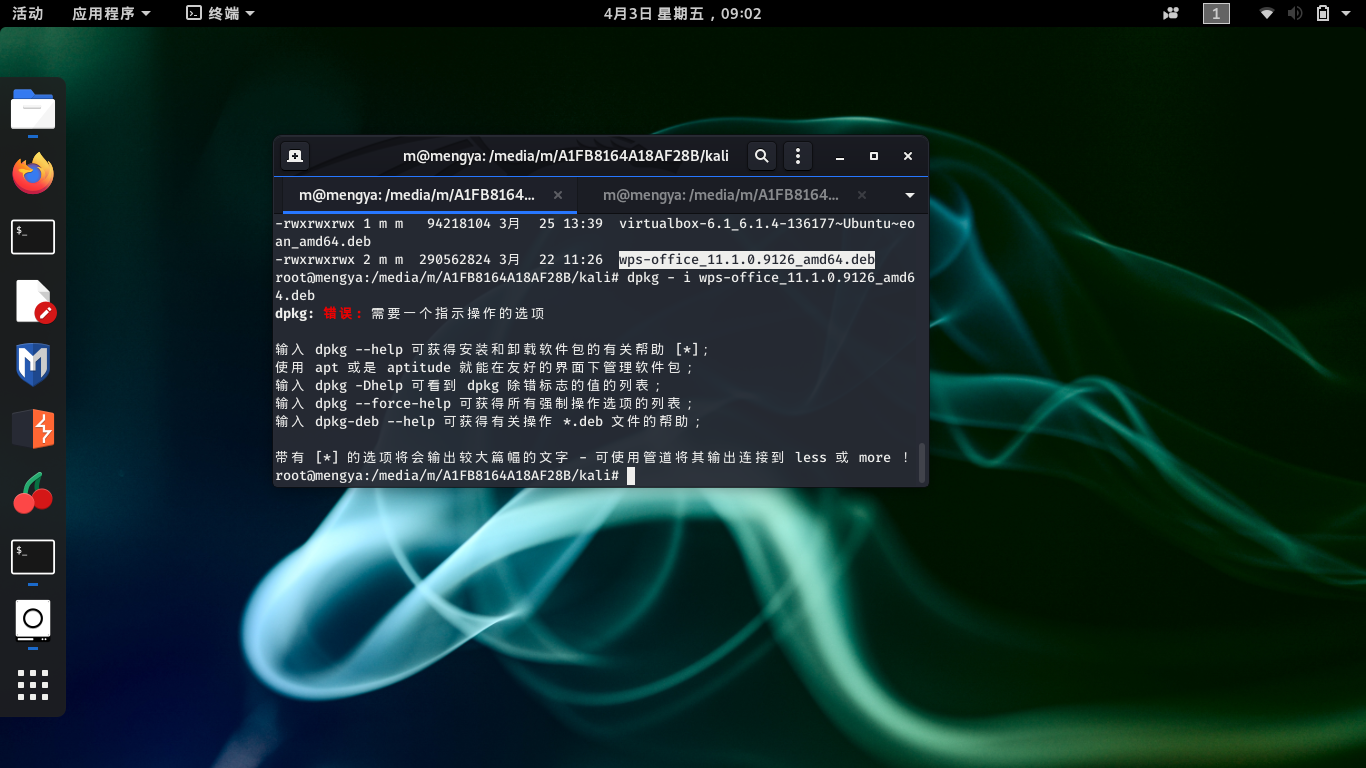This screenshot has width=1366, height=768.
Task: Switch to the second terminal tab
Action: pyautogui.click(x=721, y=195)
